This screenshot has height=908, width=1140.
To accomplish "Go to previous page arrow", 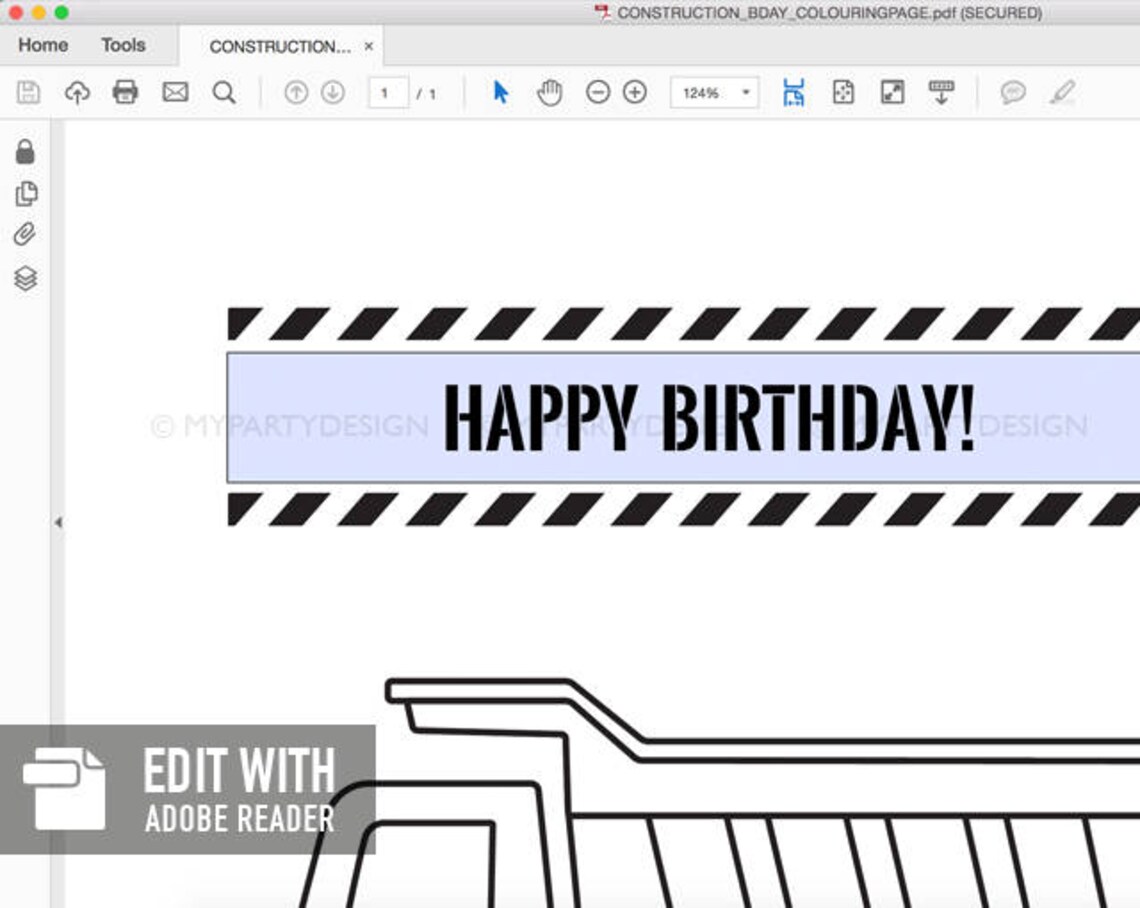I will tap(296, 92).
